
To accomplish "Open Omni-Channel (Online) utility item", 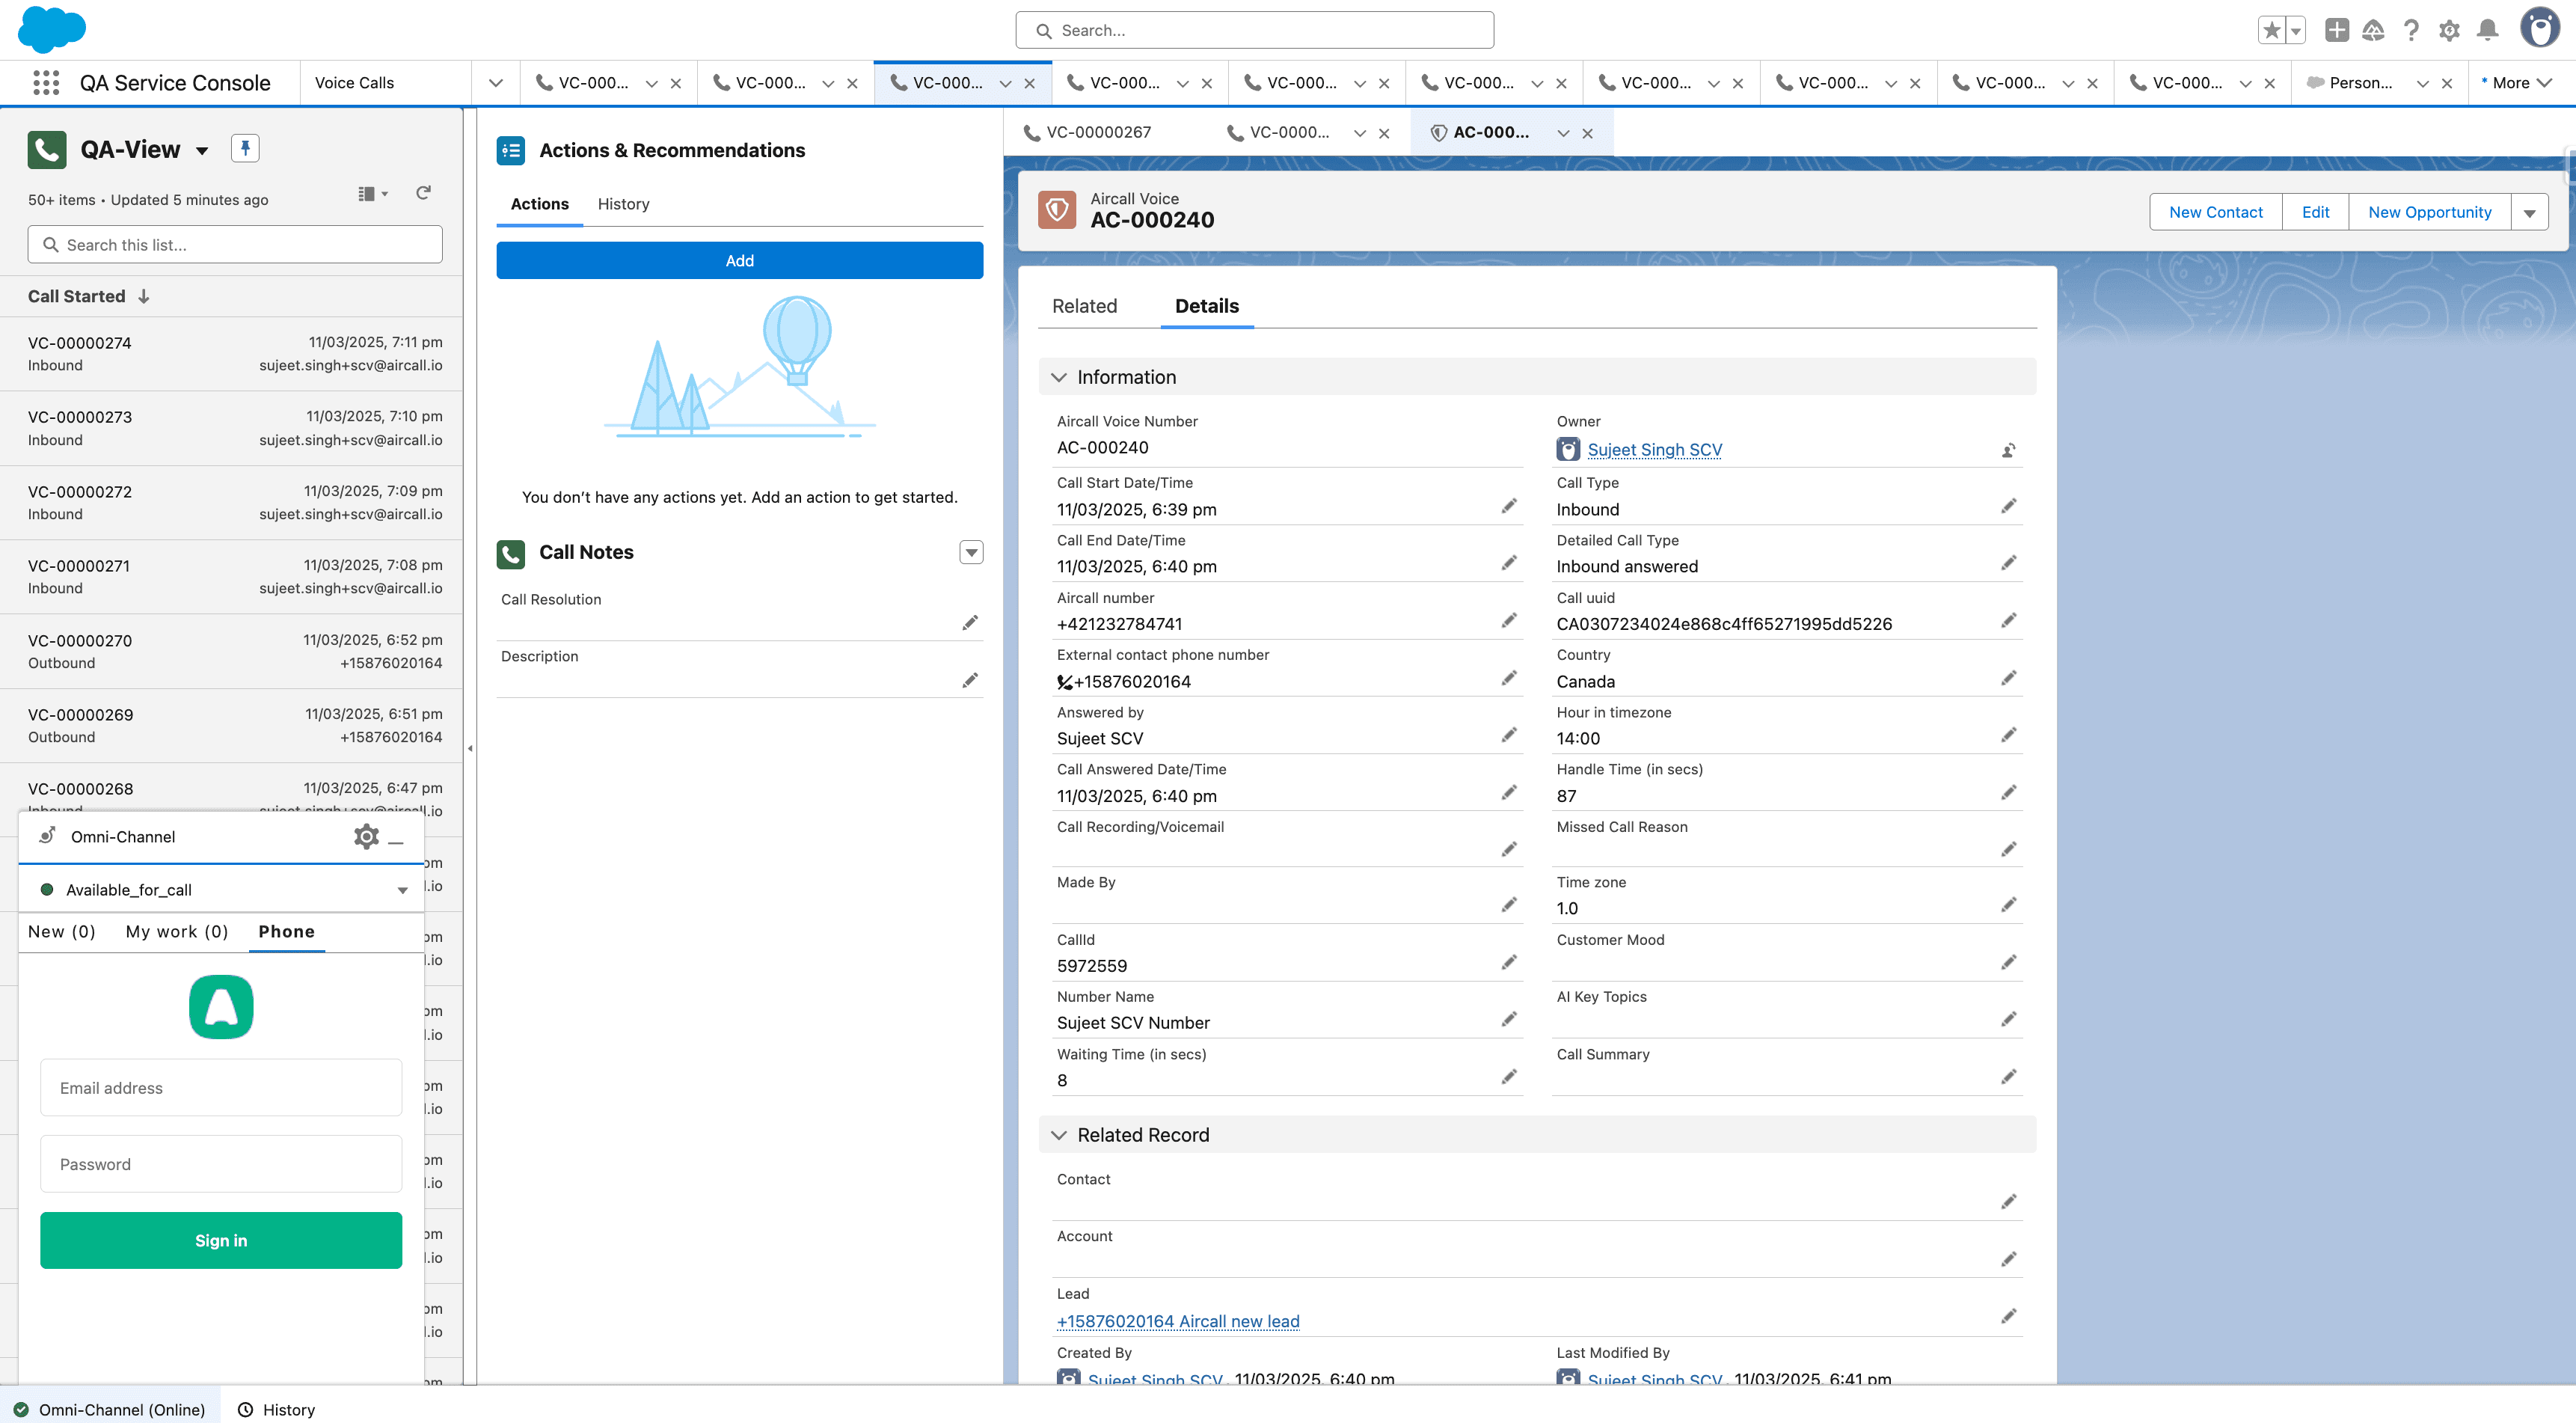I will pos(109,1409).
